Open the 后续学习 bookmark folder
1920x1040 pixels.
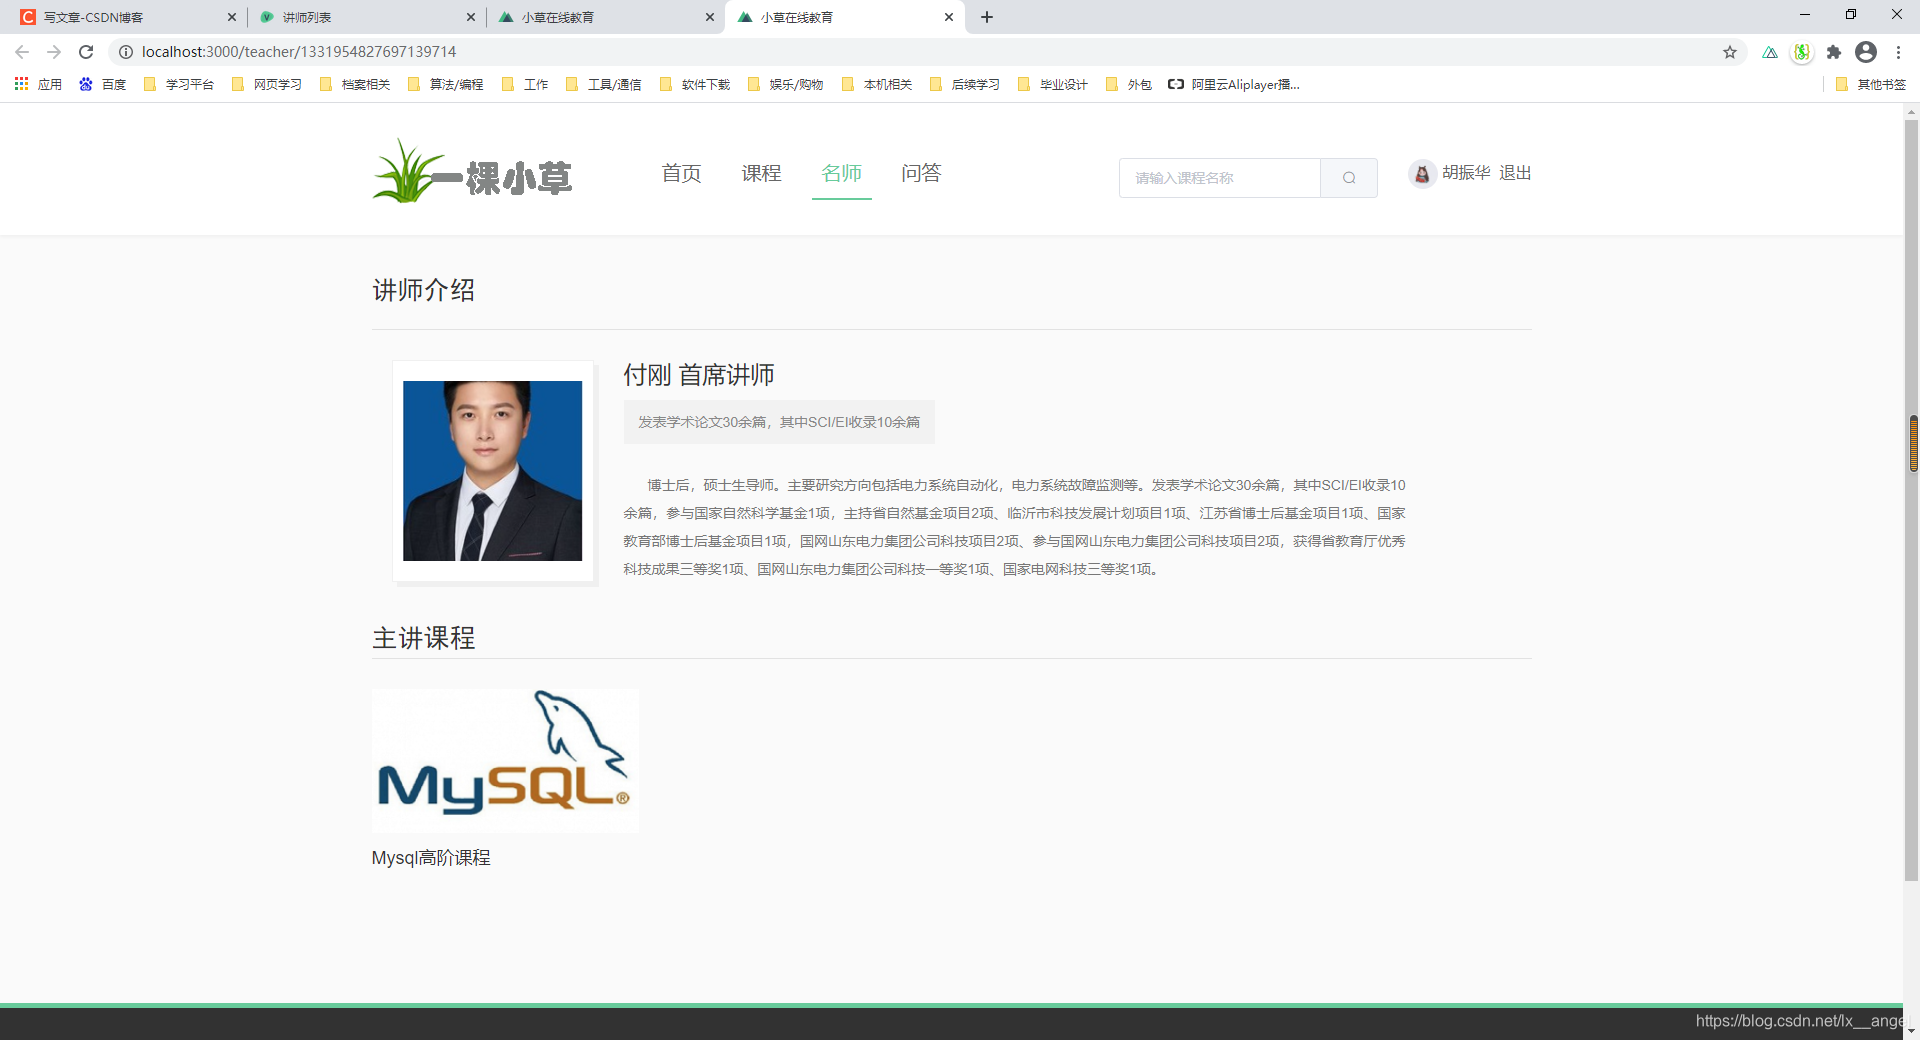[965, 85]
